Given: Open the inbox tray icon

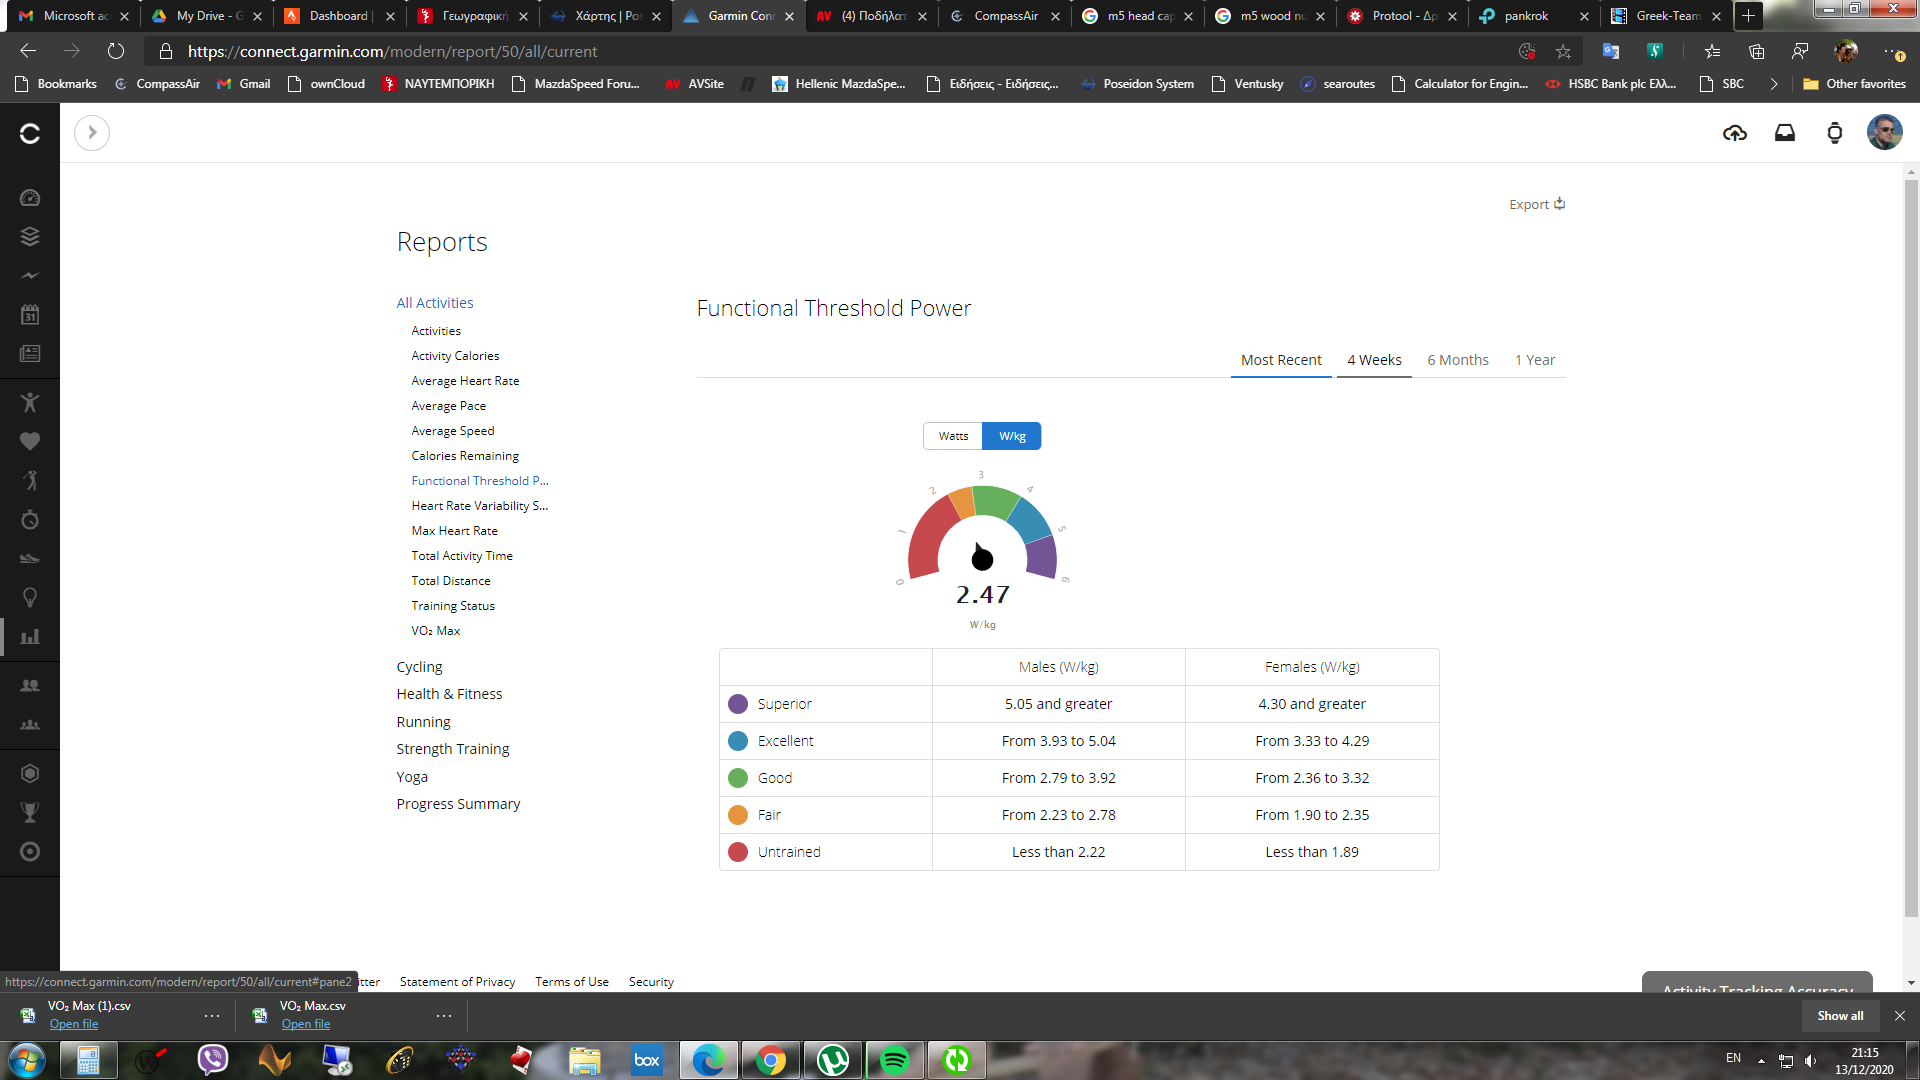Looking at the screenshot, I should [x=1785, y=133].
